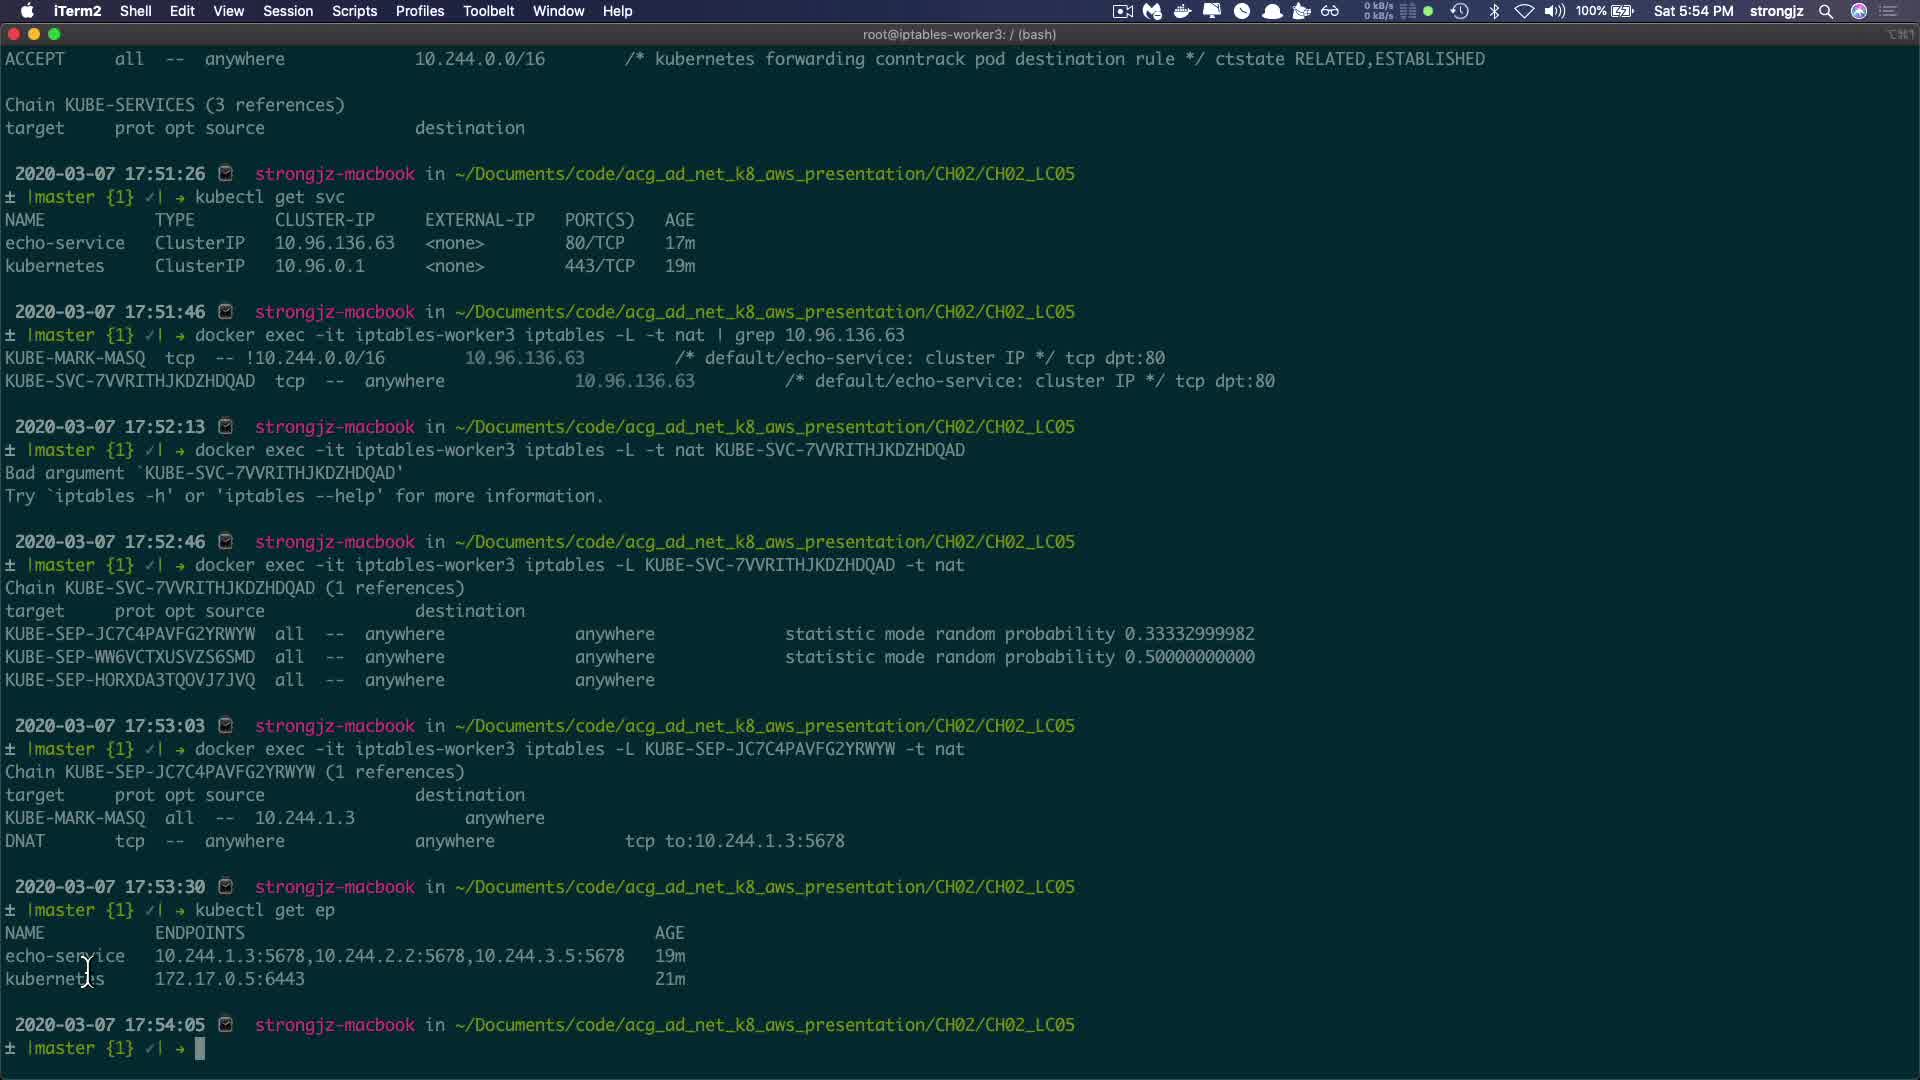
Task: Click the Bluetooth status icon
Action: pos(1494,11)
